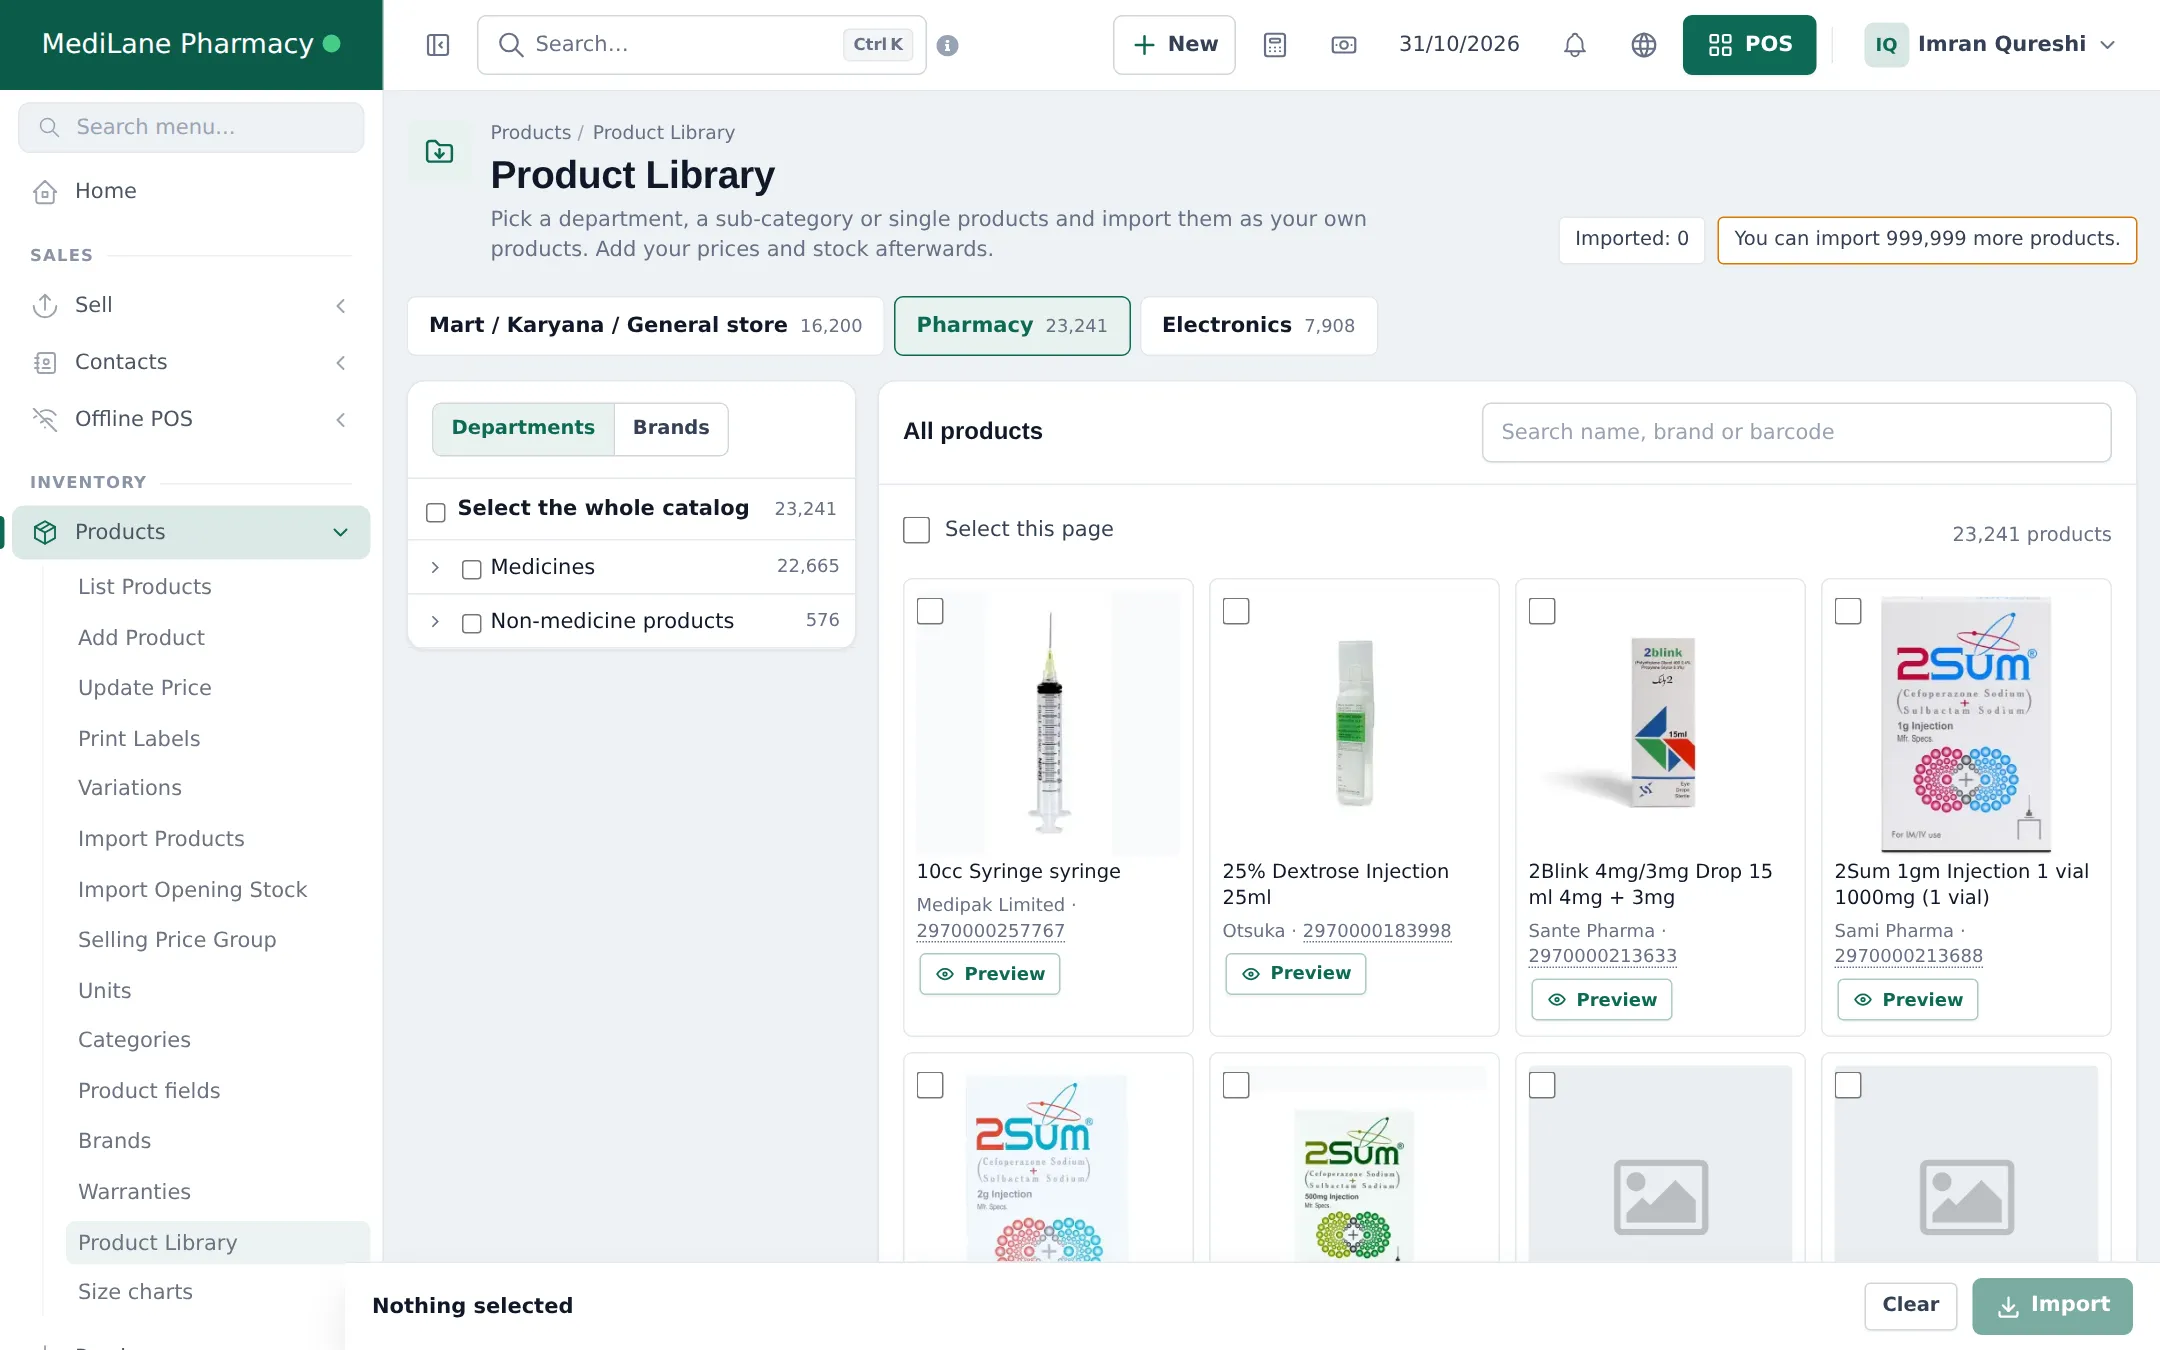This screenshot has width=2160, height=1350.
Task: Expand the Non-medicine products tree
Action: point(435,622)
